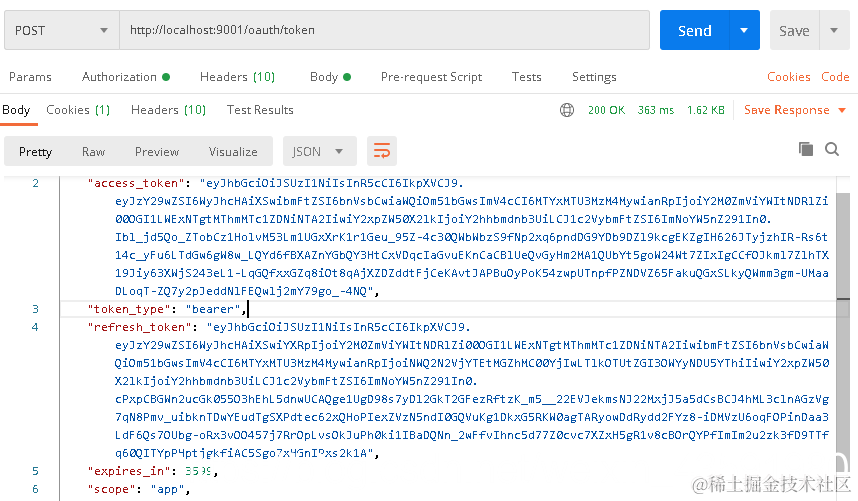
Task: Open the Test Results tab
Action: 260,110
